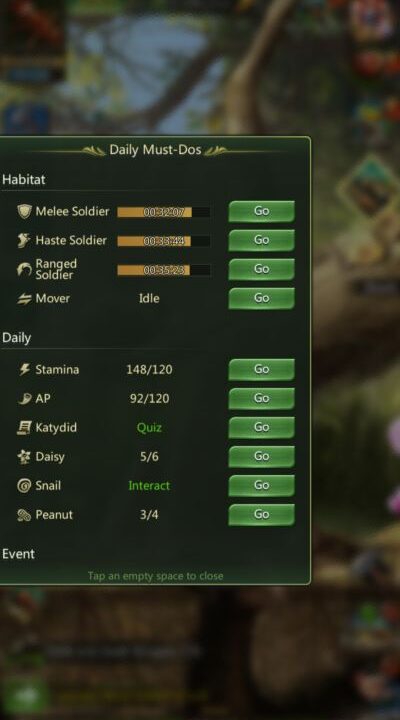The width and height of the screenshot is (400, 720).
Task: Click the Haste Soldier boot icon
Action: point(24,241)
